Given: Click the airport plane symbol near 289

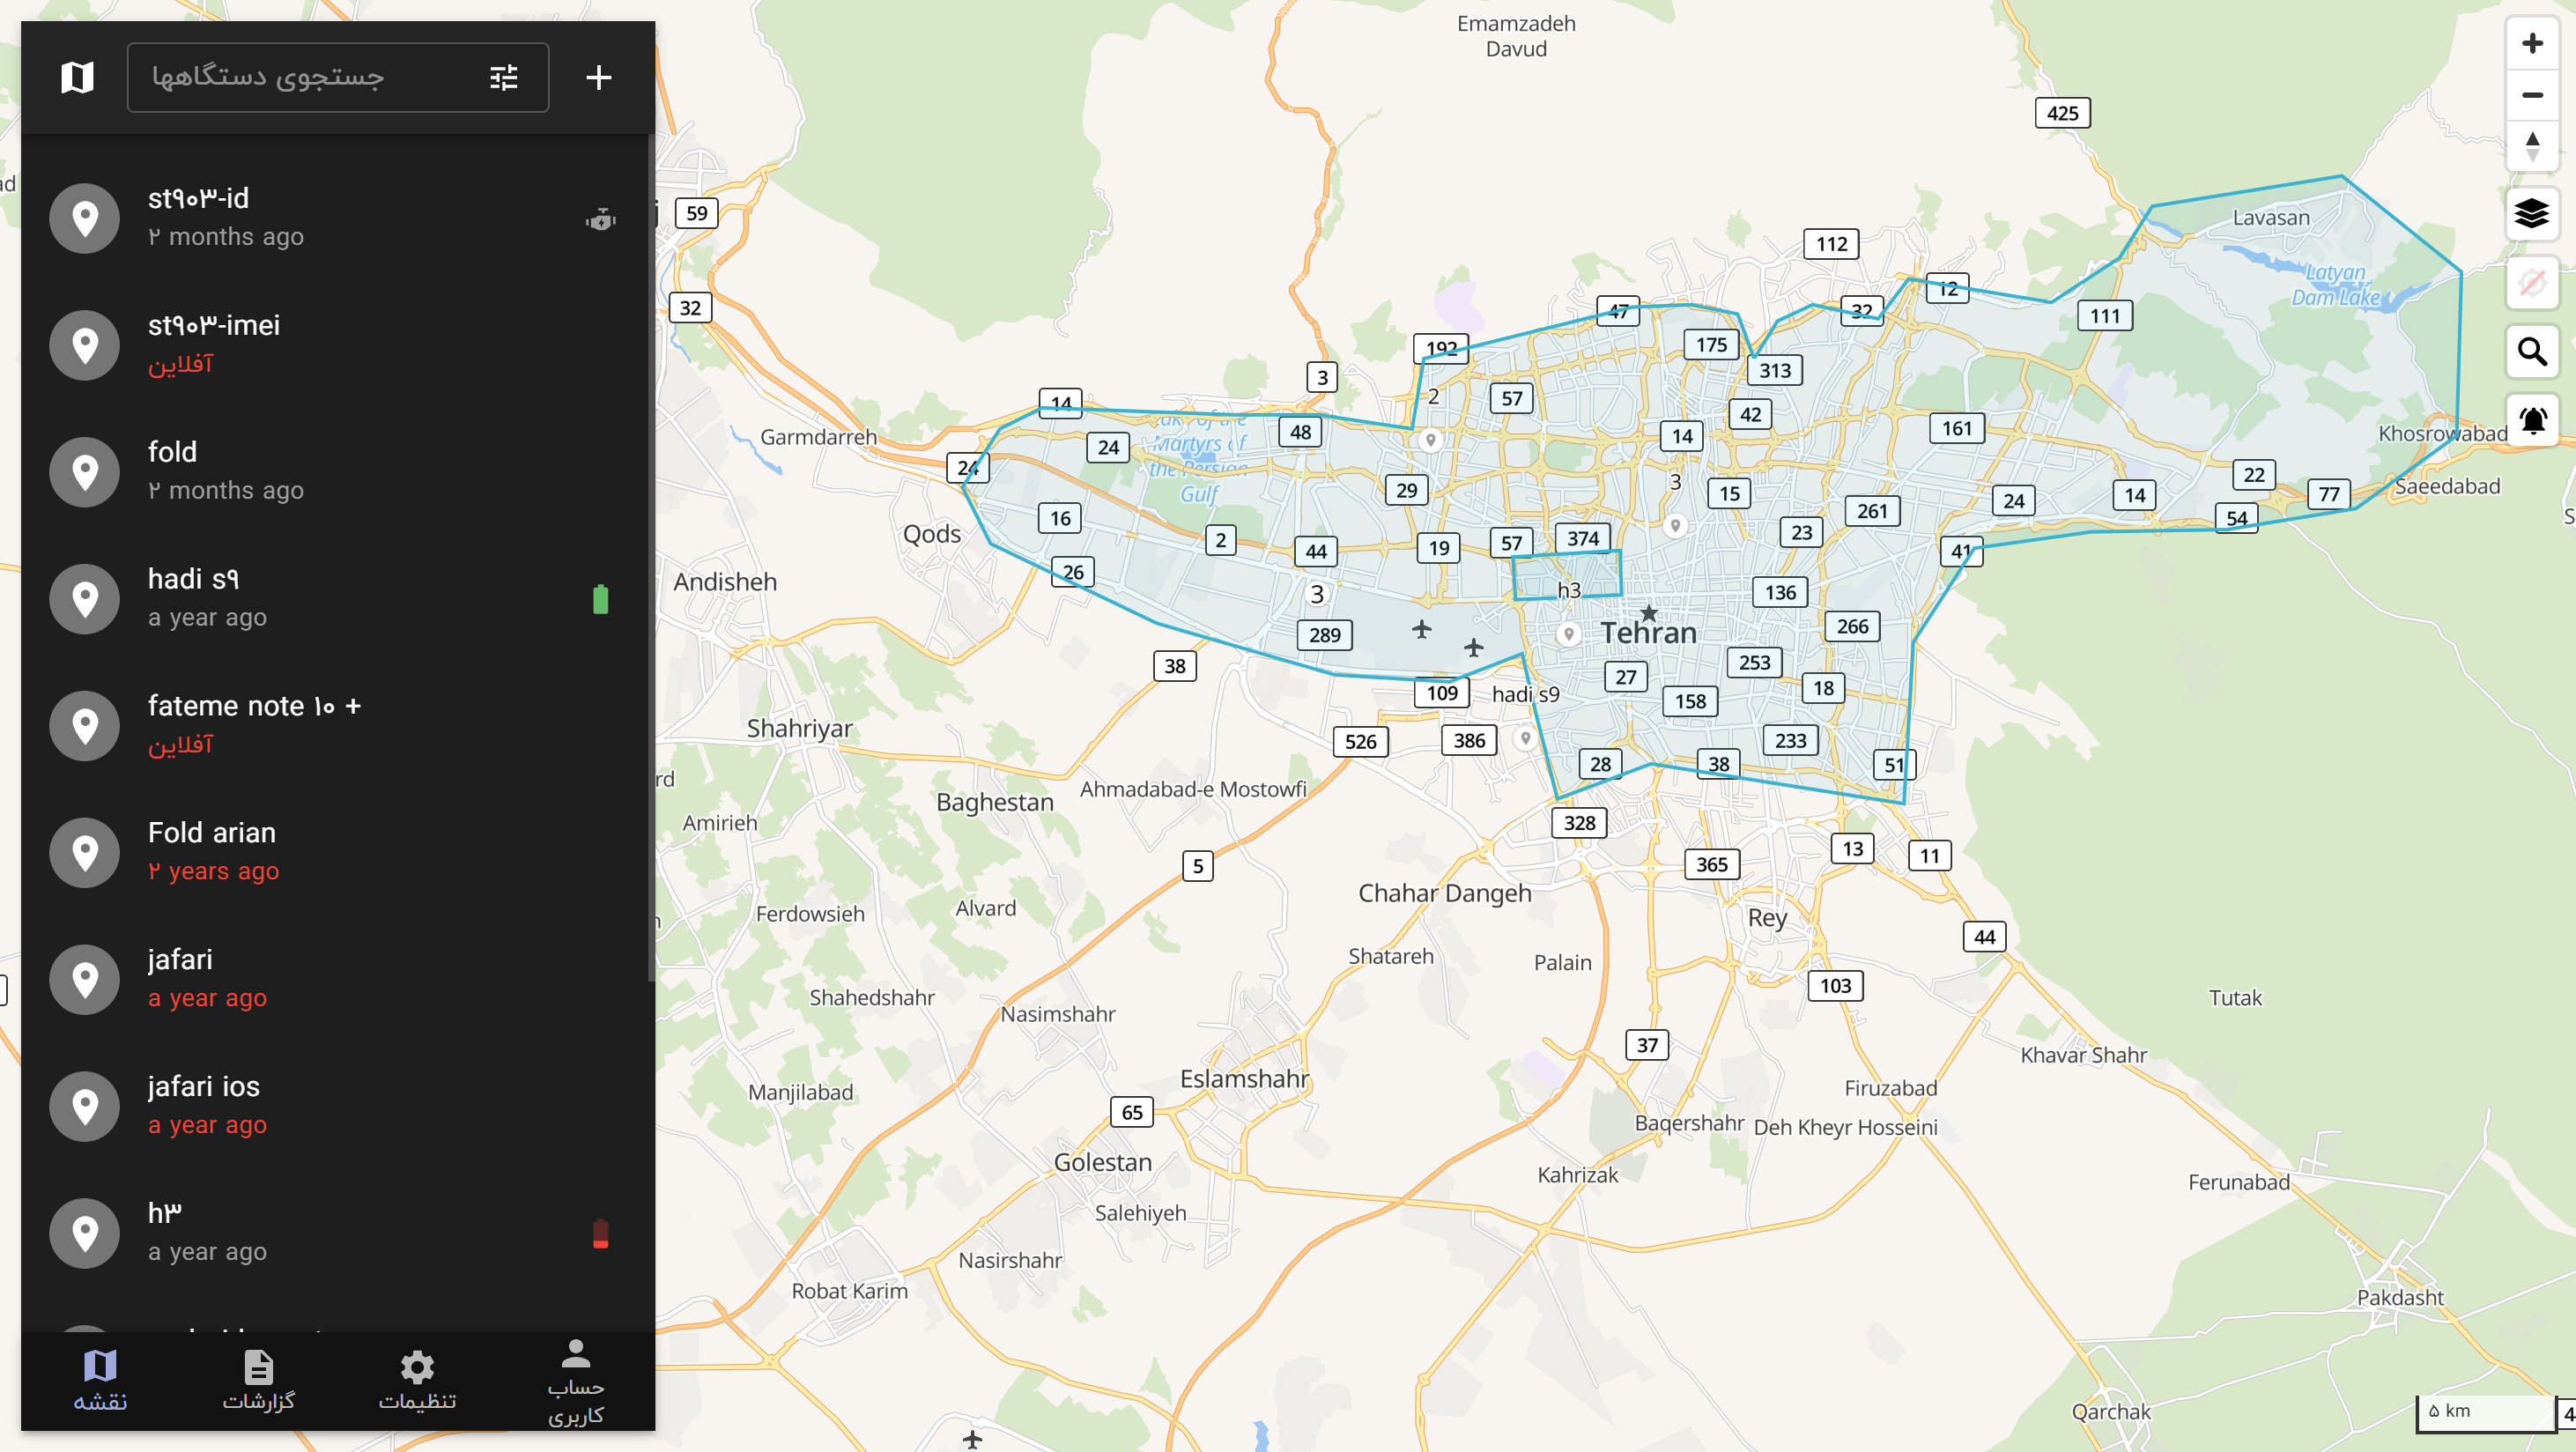Looking at the screenshot, I should [1421, 629].
